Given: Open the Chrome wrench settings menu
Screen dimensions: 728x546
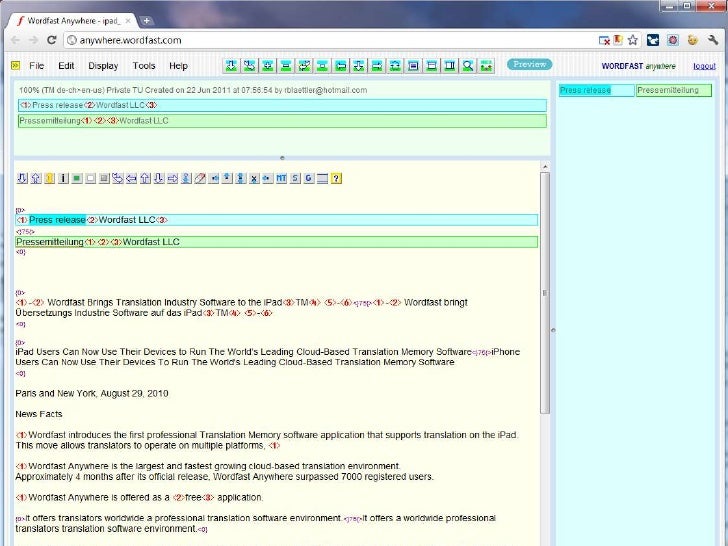Looking at the screenshot, I should click(714, 40).
